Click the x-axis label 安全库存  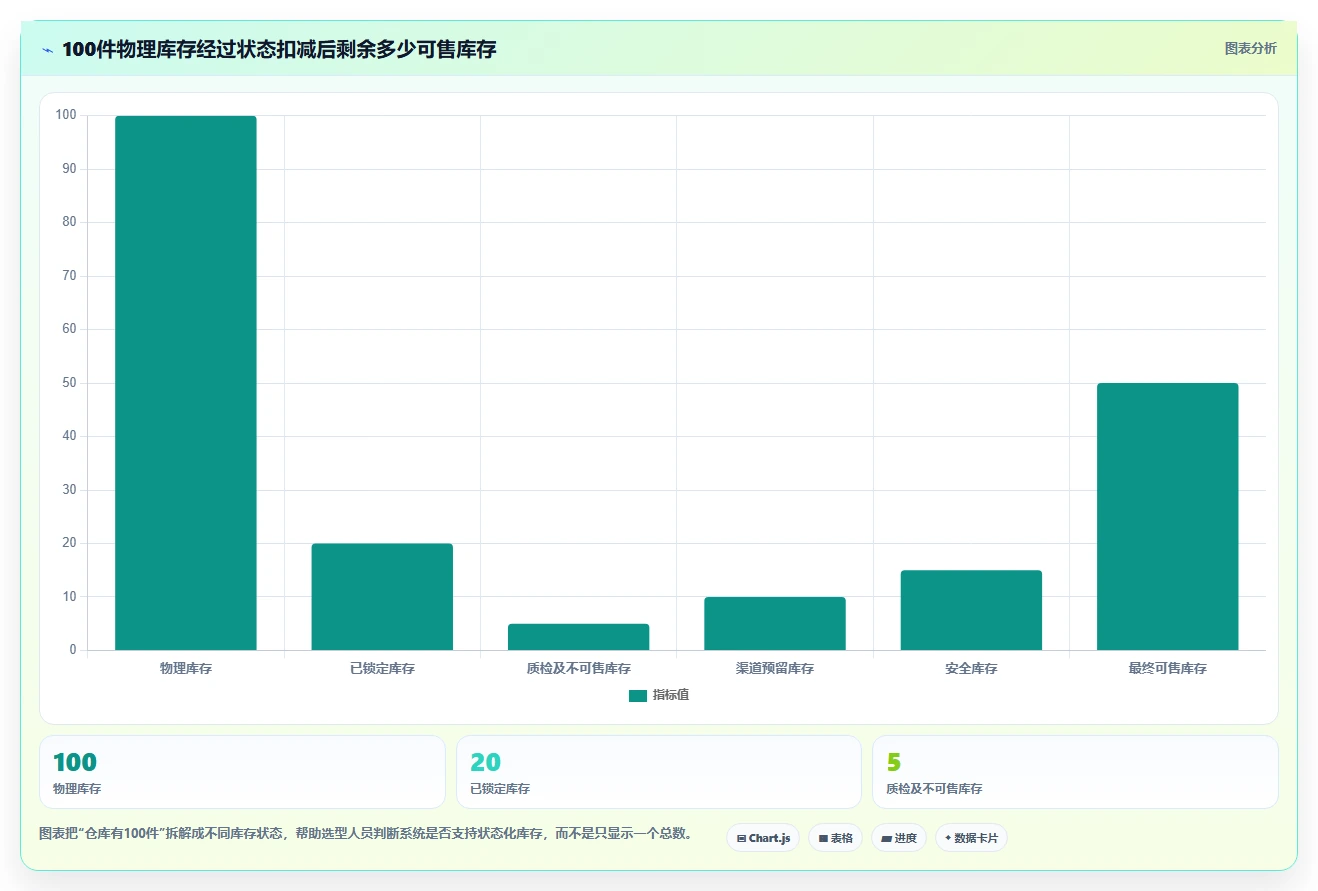click(971, 668)
